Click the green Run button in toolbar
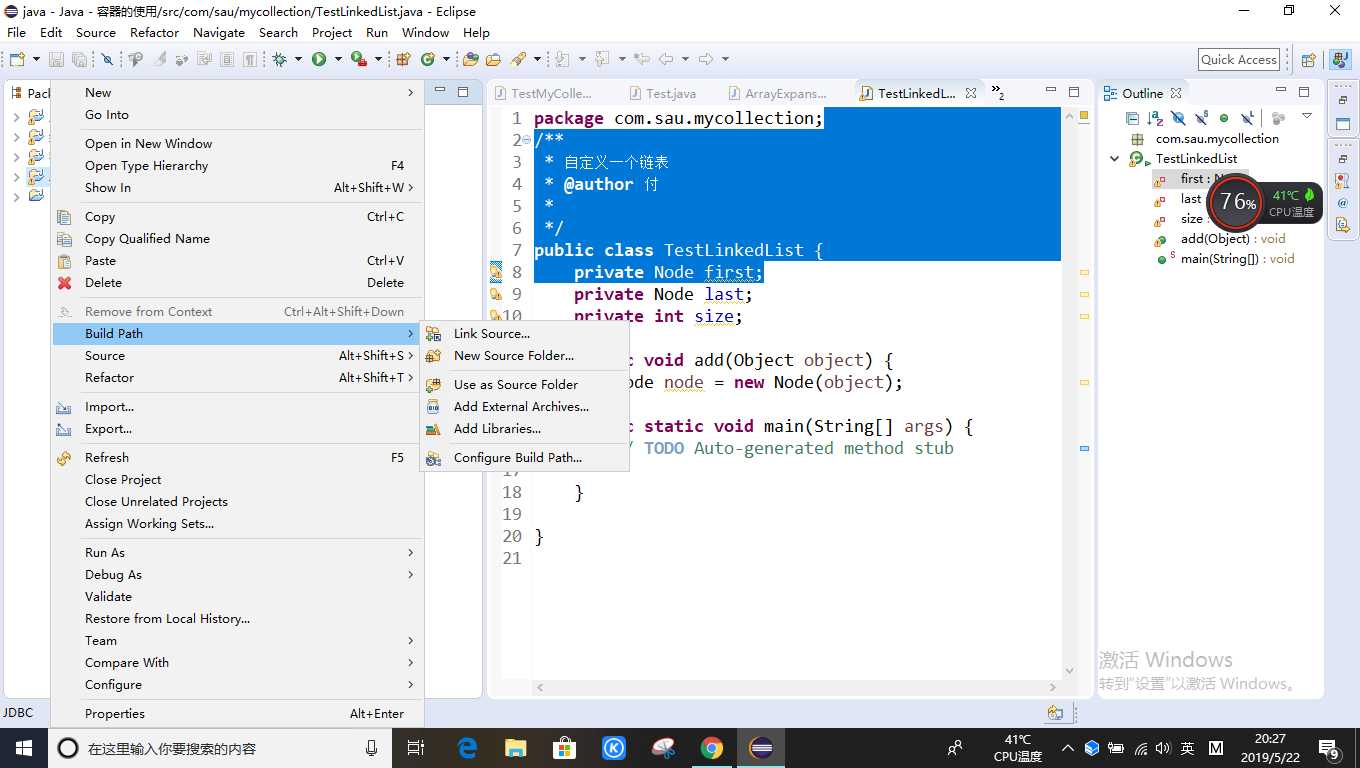Viewport: 1360px width, 768px height. [x=318, y=60]
